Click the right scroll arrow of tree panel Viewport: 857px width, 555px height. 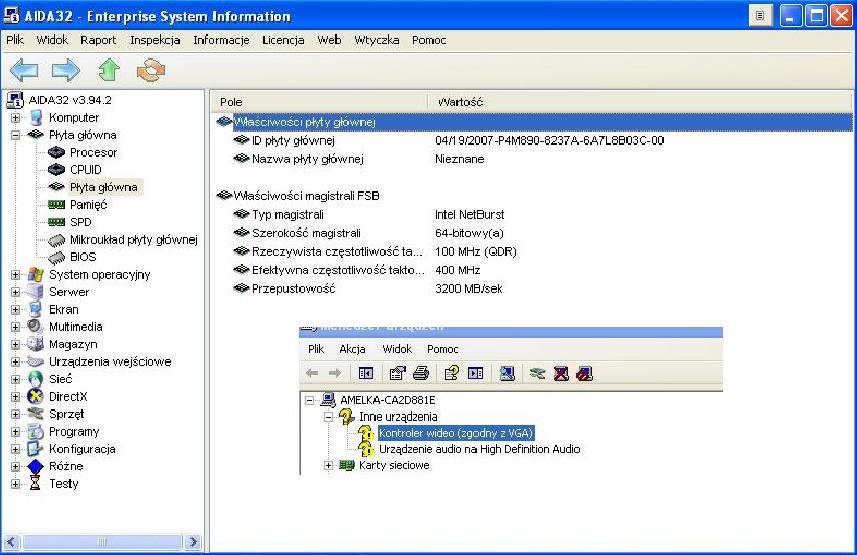click(192, 542)
